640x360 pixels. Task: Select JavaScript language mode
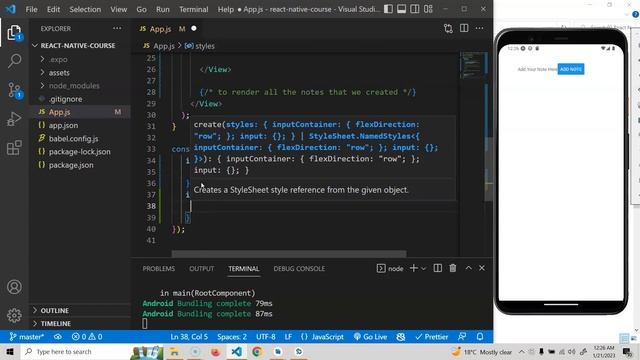tap(322, 337)
